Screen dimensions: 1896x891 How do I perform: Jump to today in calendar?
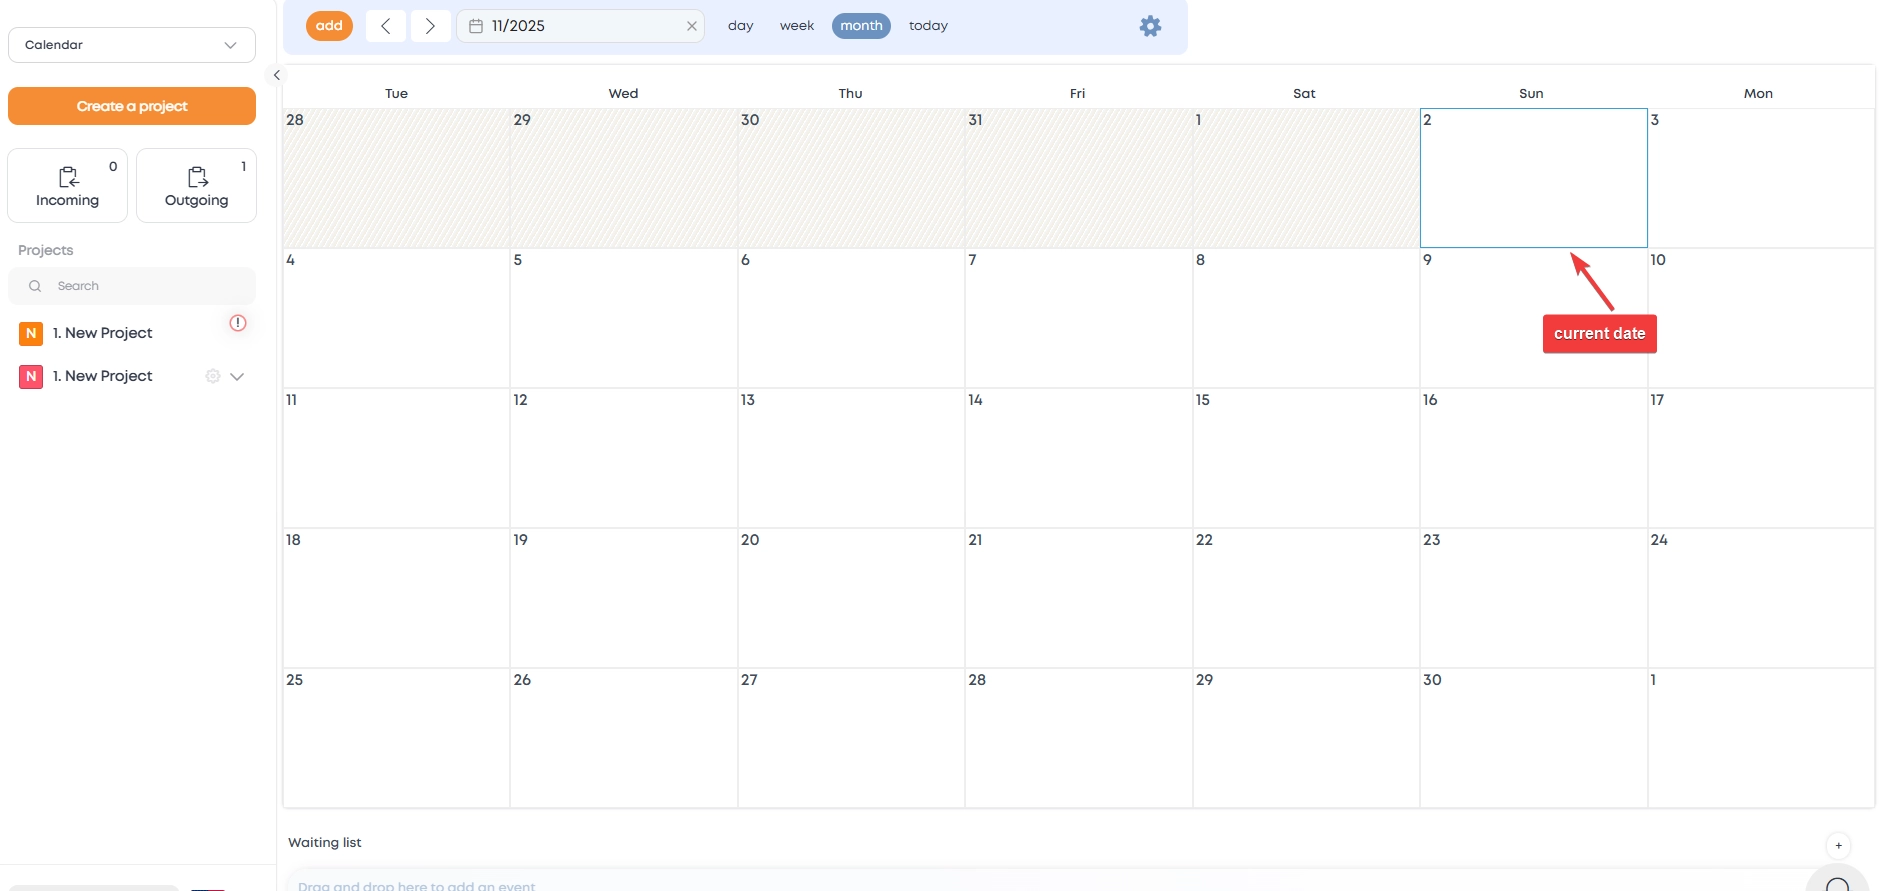pyautogui.click(x=928, y=26)
